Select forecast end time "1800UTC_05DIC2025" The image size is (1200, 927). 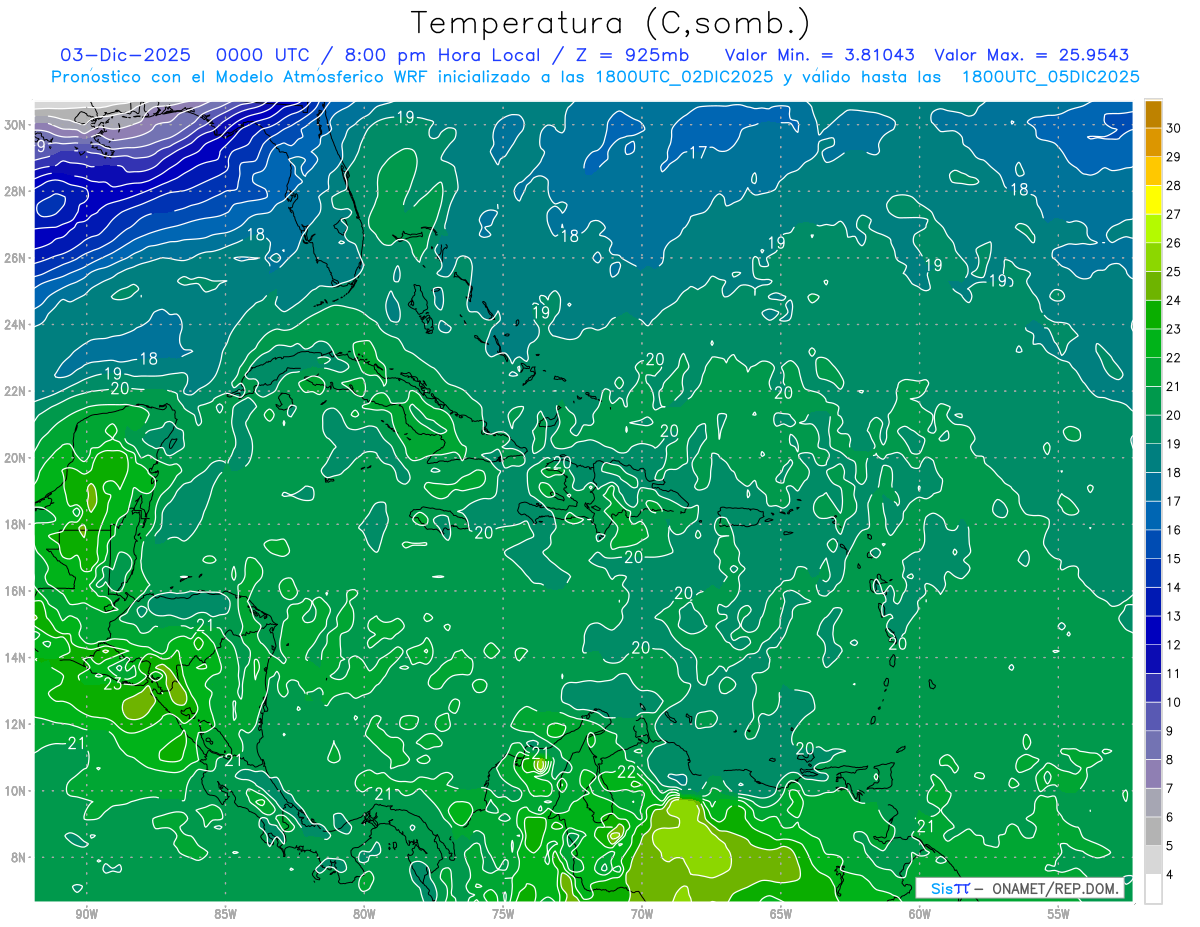(x=1050, y=77)
